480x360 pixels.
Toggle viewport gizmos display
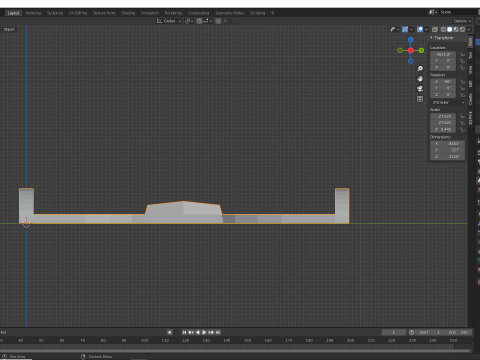click(405, 29)
